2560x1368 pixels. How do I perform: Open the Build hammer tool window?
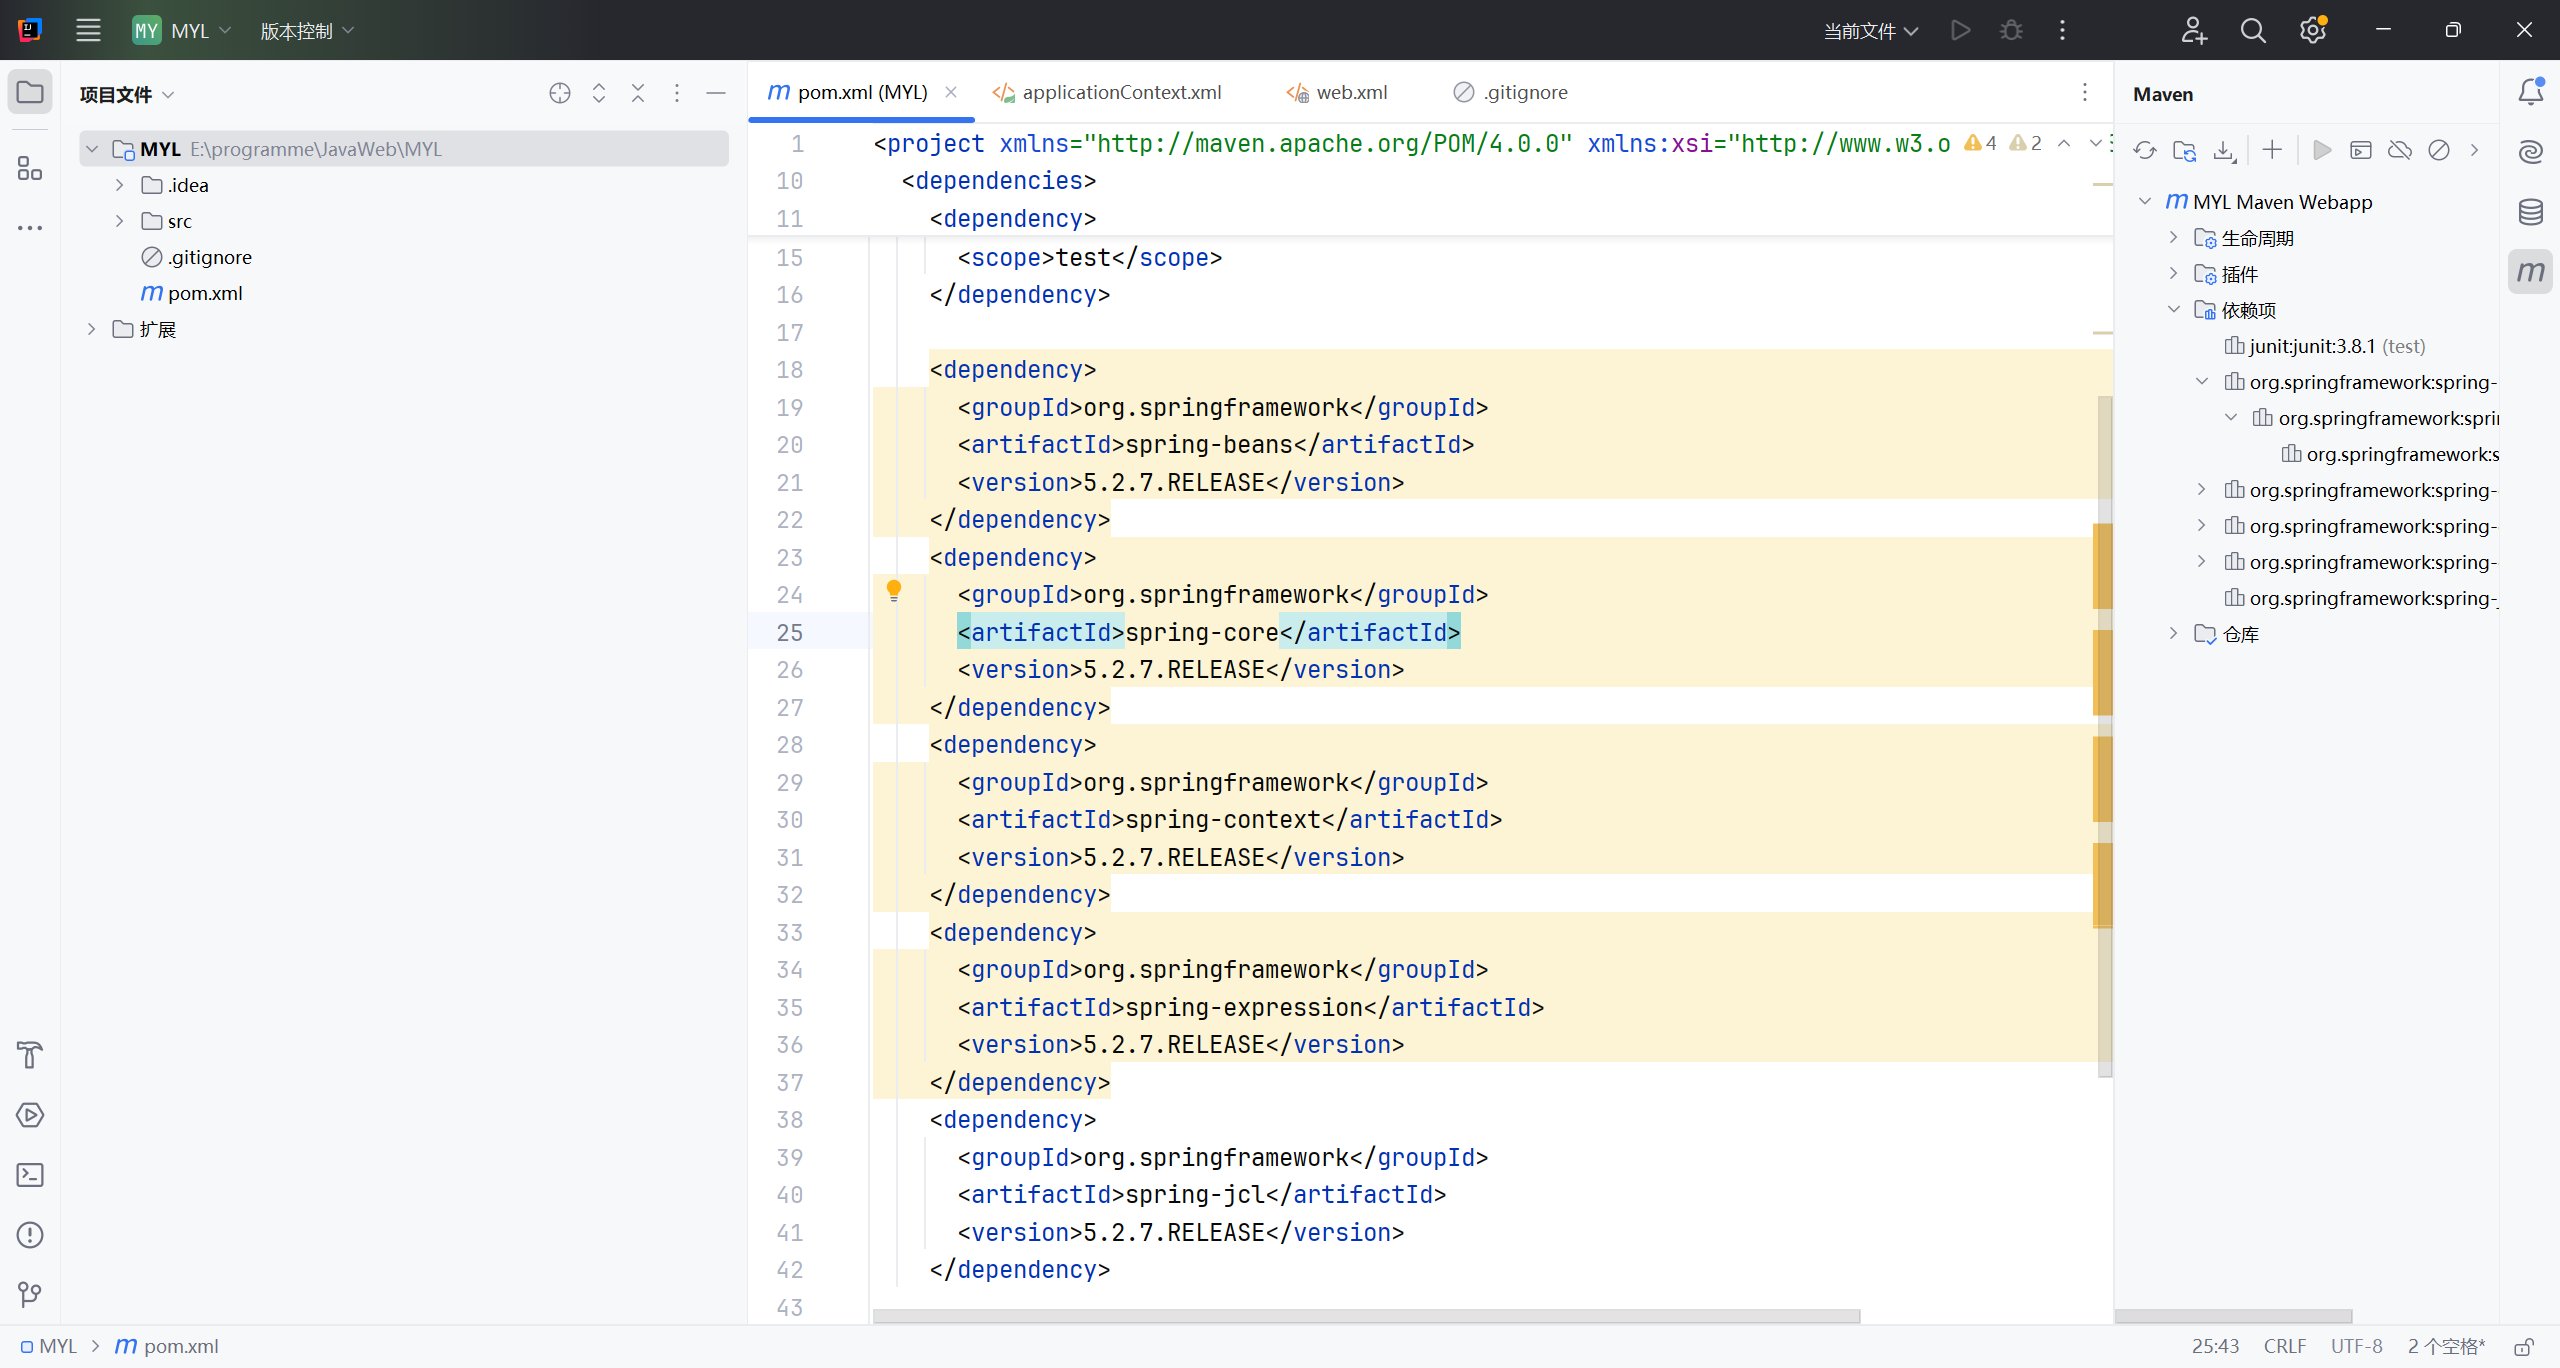point(30,1055)
